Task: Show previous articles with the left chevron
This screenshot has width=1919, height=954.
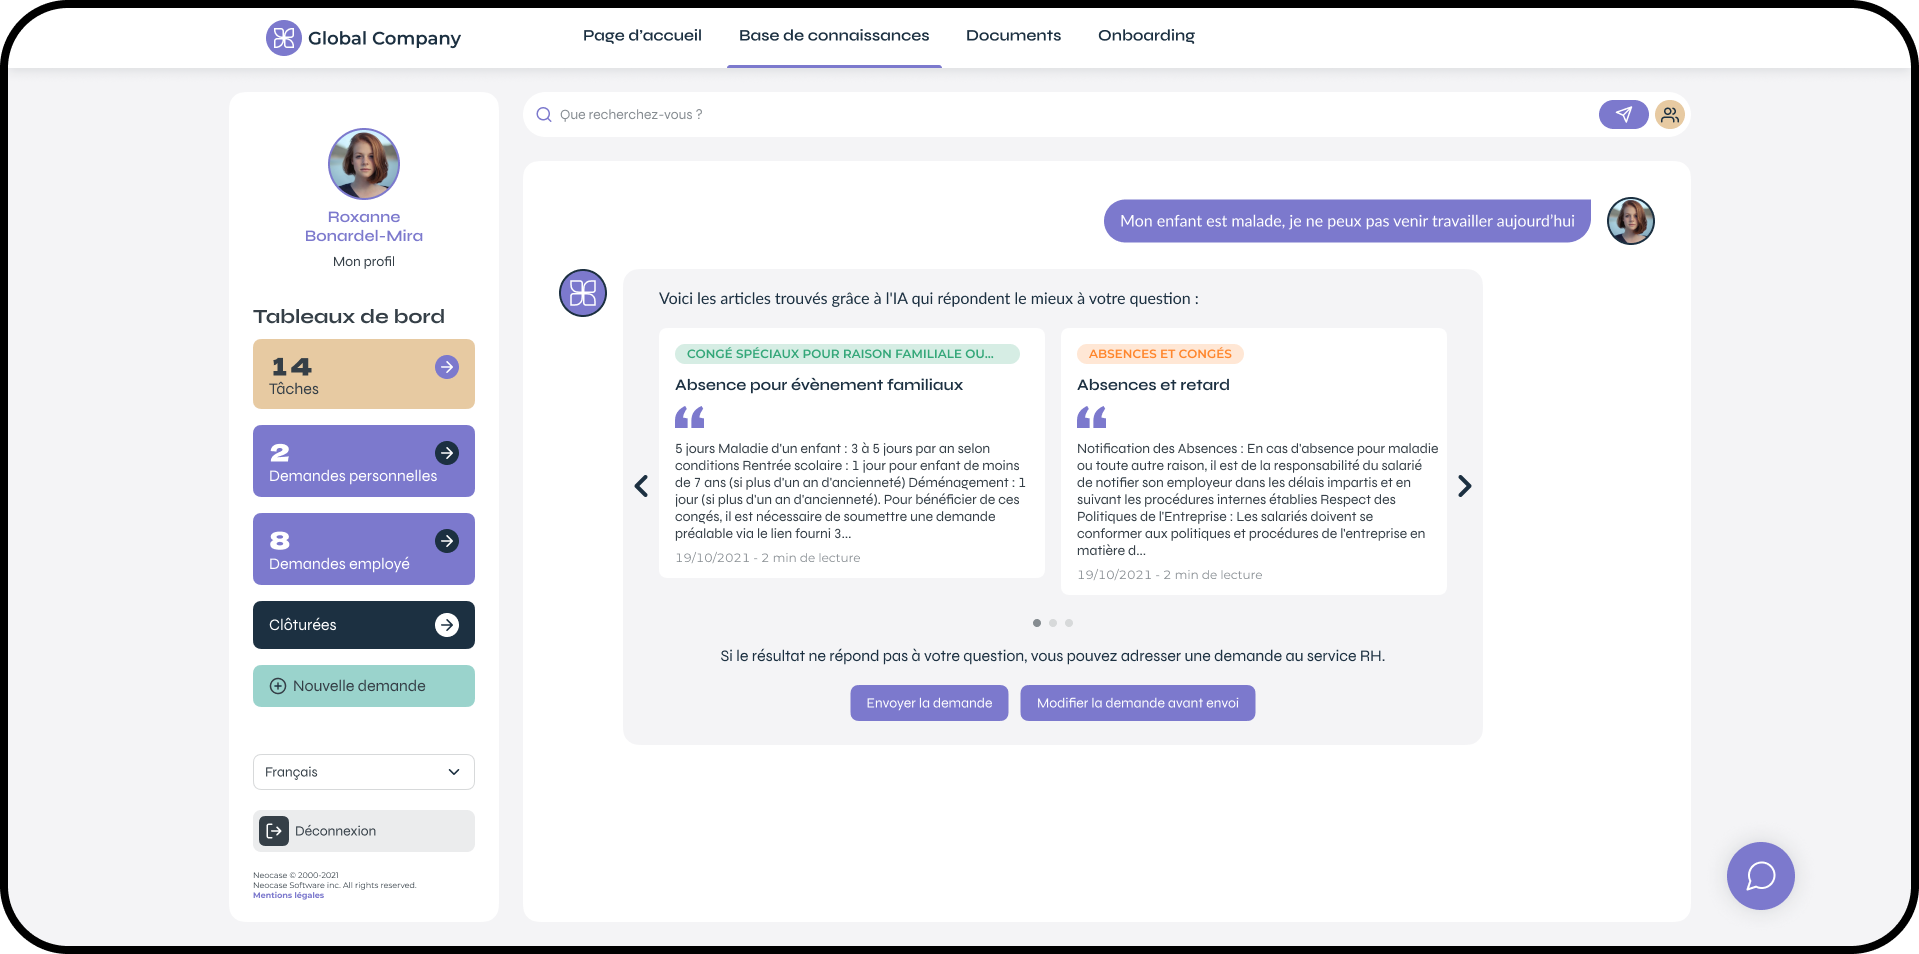Action: (641, 486)
